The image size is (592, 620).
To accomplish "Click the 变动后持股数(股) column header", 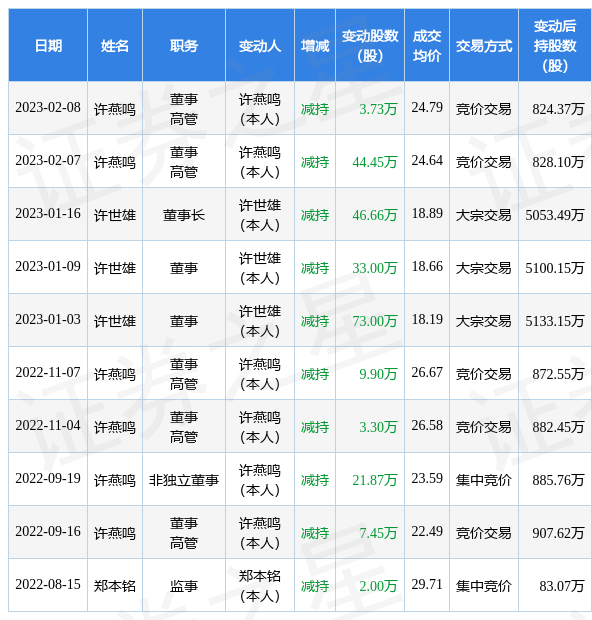I will [555, 46].
